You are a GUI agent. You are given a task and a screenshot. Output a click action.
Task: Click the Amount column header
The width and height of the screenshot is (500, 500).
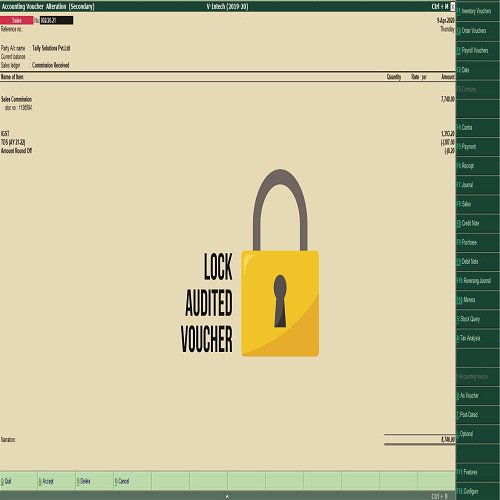[x=448, y=77]
